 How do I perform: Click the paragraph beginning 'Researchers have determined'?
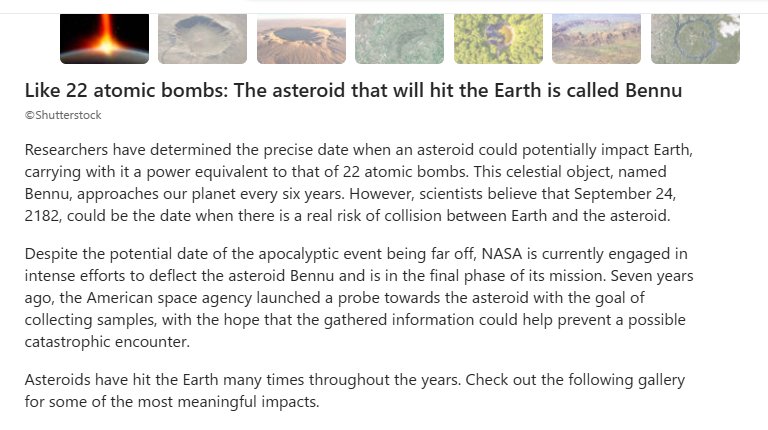click(x=360, y=182)
